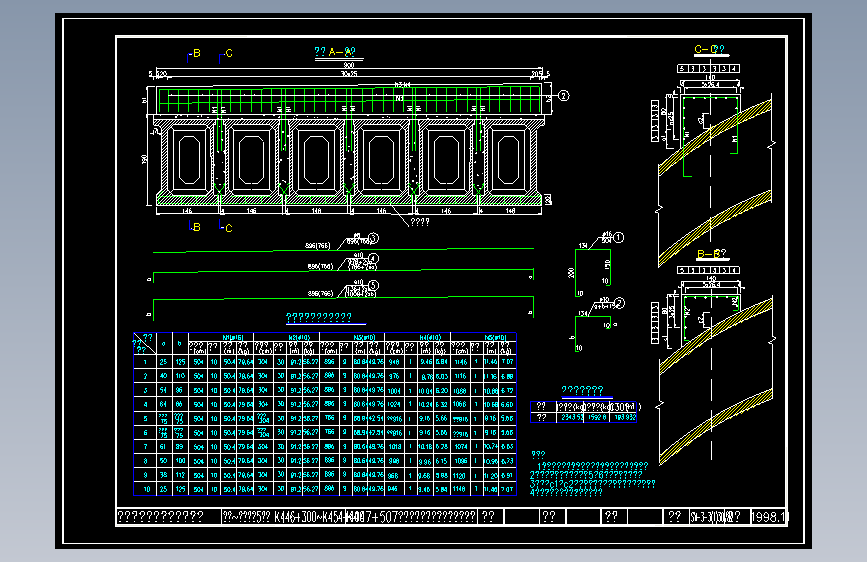Click the value 1120 in row 9
The width and height of the screenshot is (867, 562).
[x=460, y=475]
